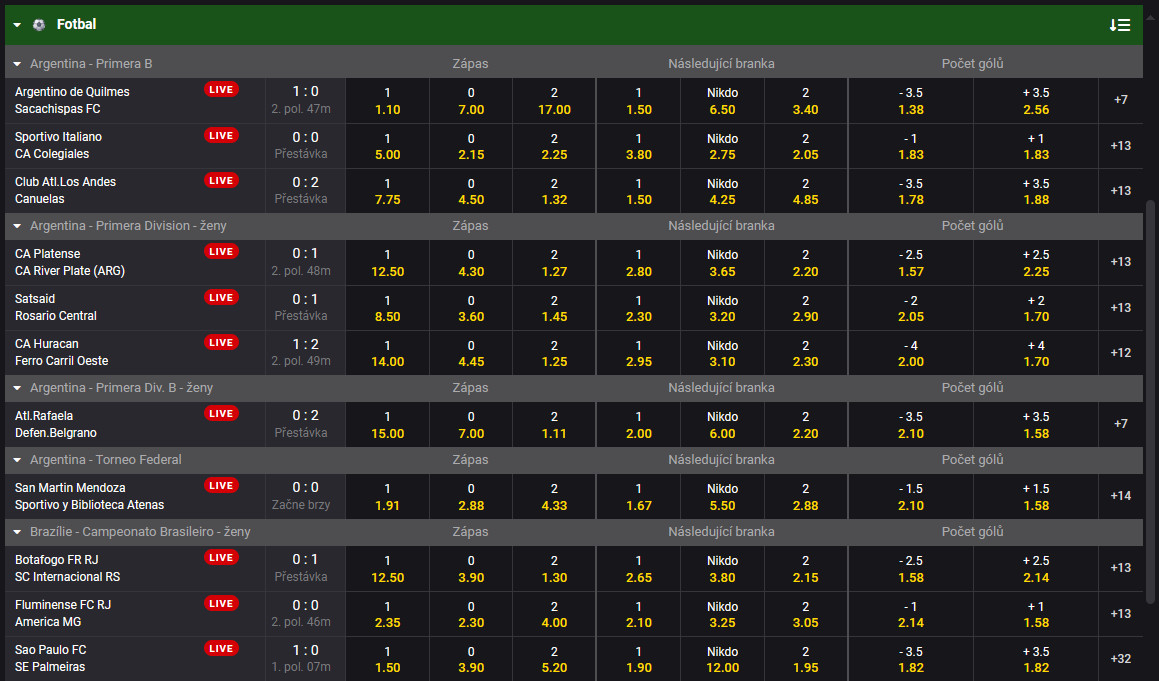Viewport: 1159px width, 681px height.
Task: Show +7 more bets for Argentino de Quilmes
Action: 1121,100
